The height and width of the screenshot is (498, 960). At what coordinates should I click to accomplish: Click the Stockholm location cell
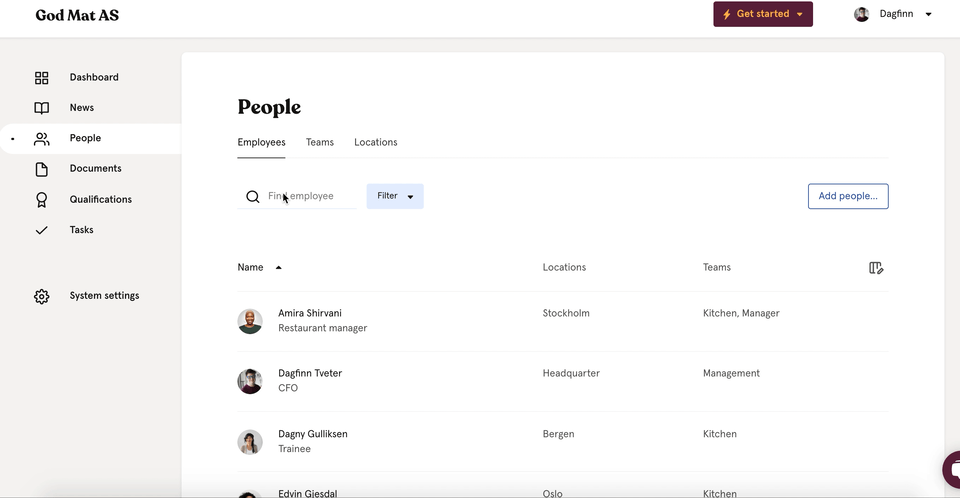tap(566, 313)
